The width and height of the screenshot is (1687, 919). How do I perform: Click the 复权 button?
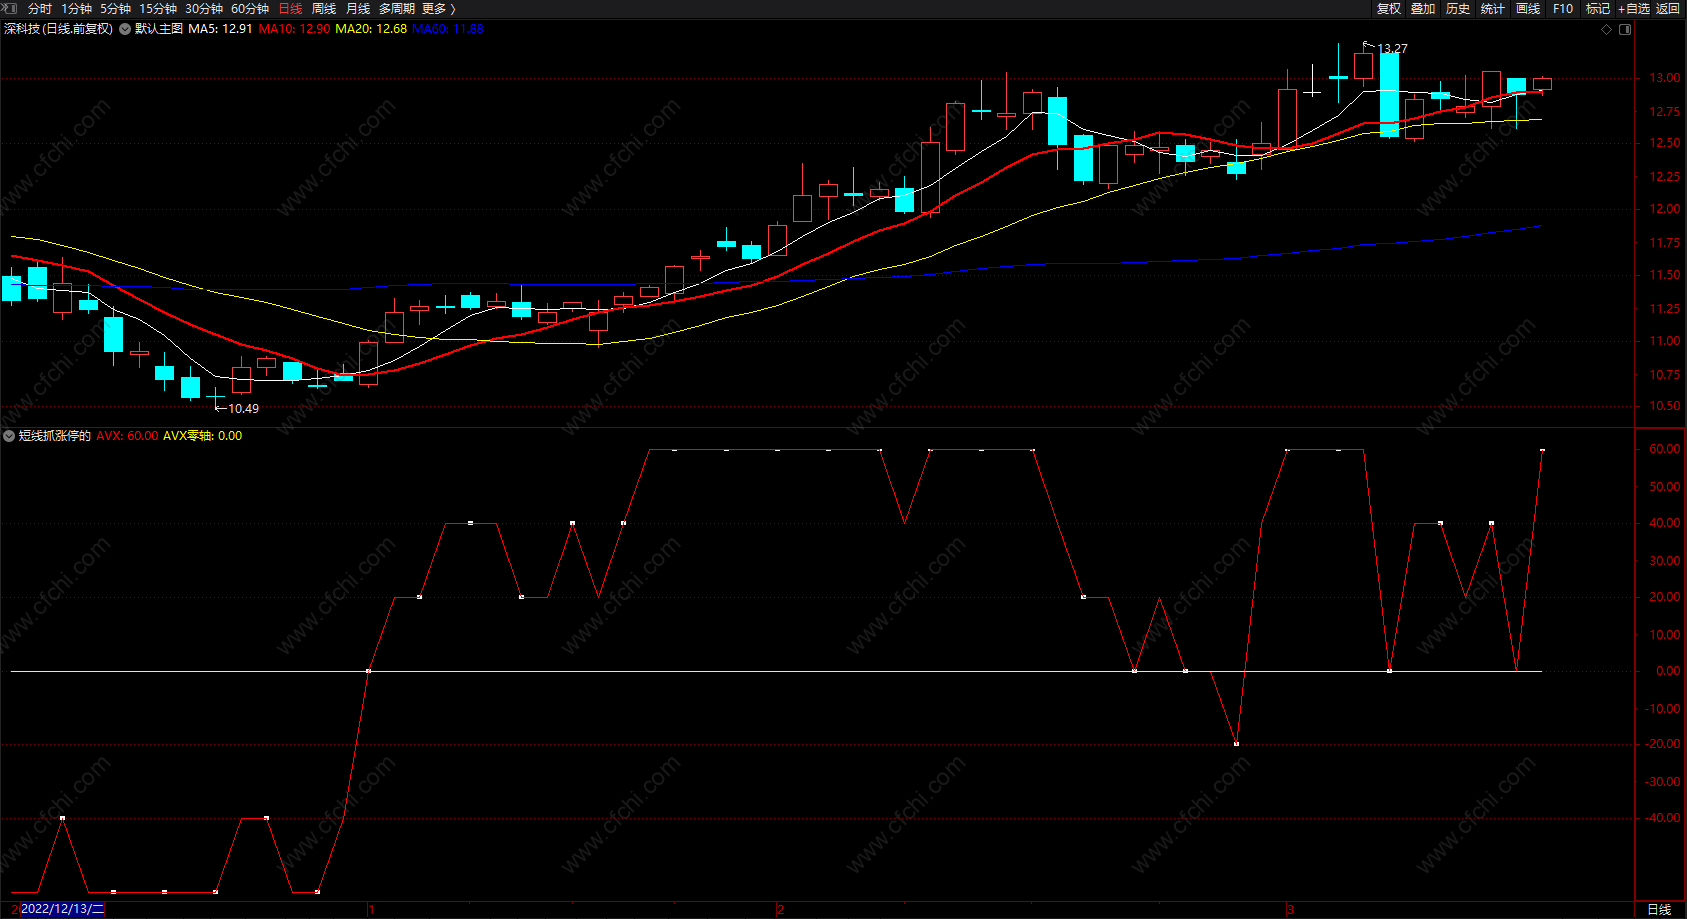point(1388,8)
